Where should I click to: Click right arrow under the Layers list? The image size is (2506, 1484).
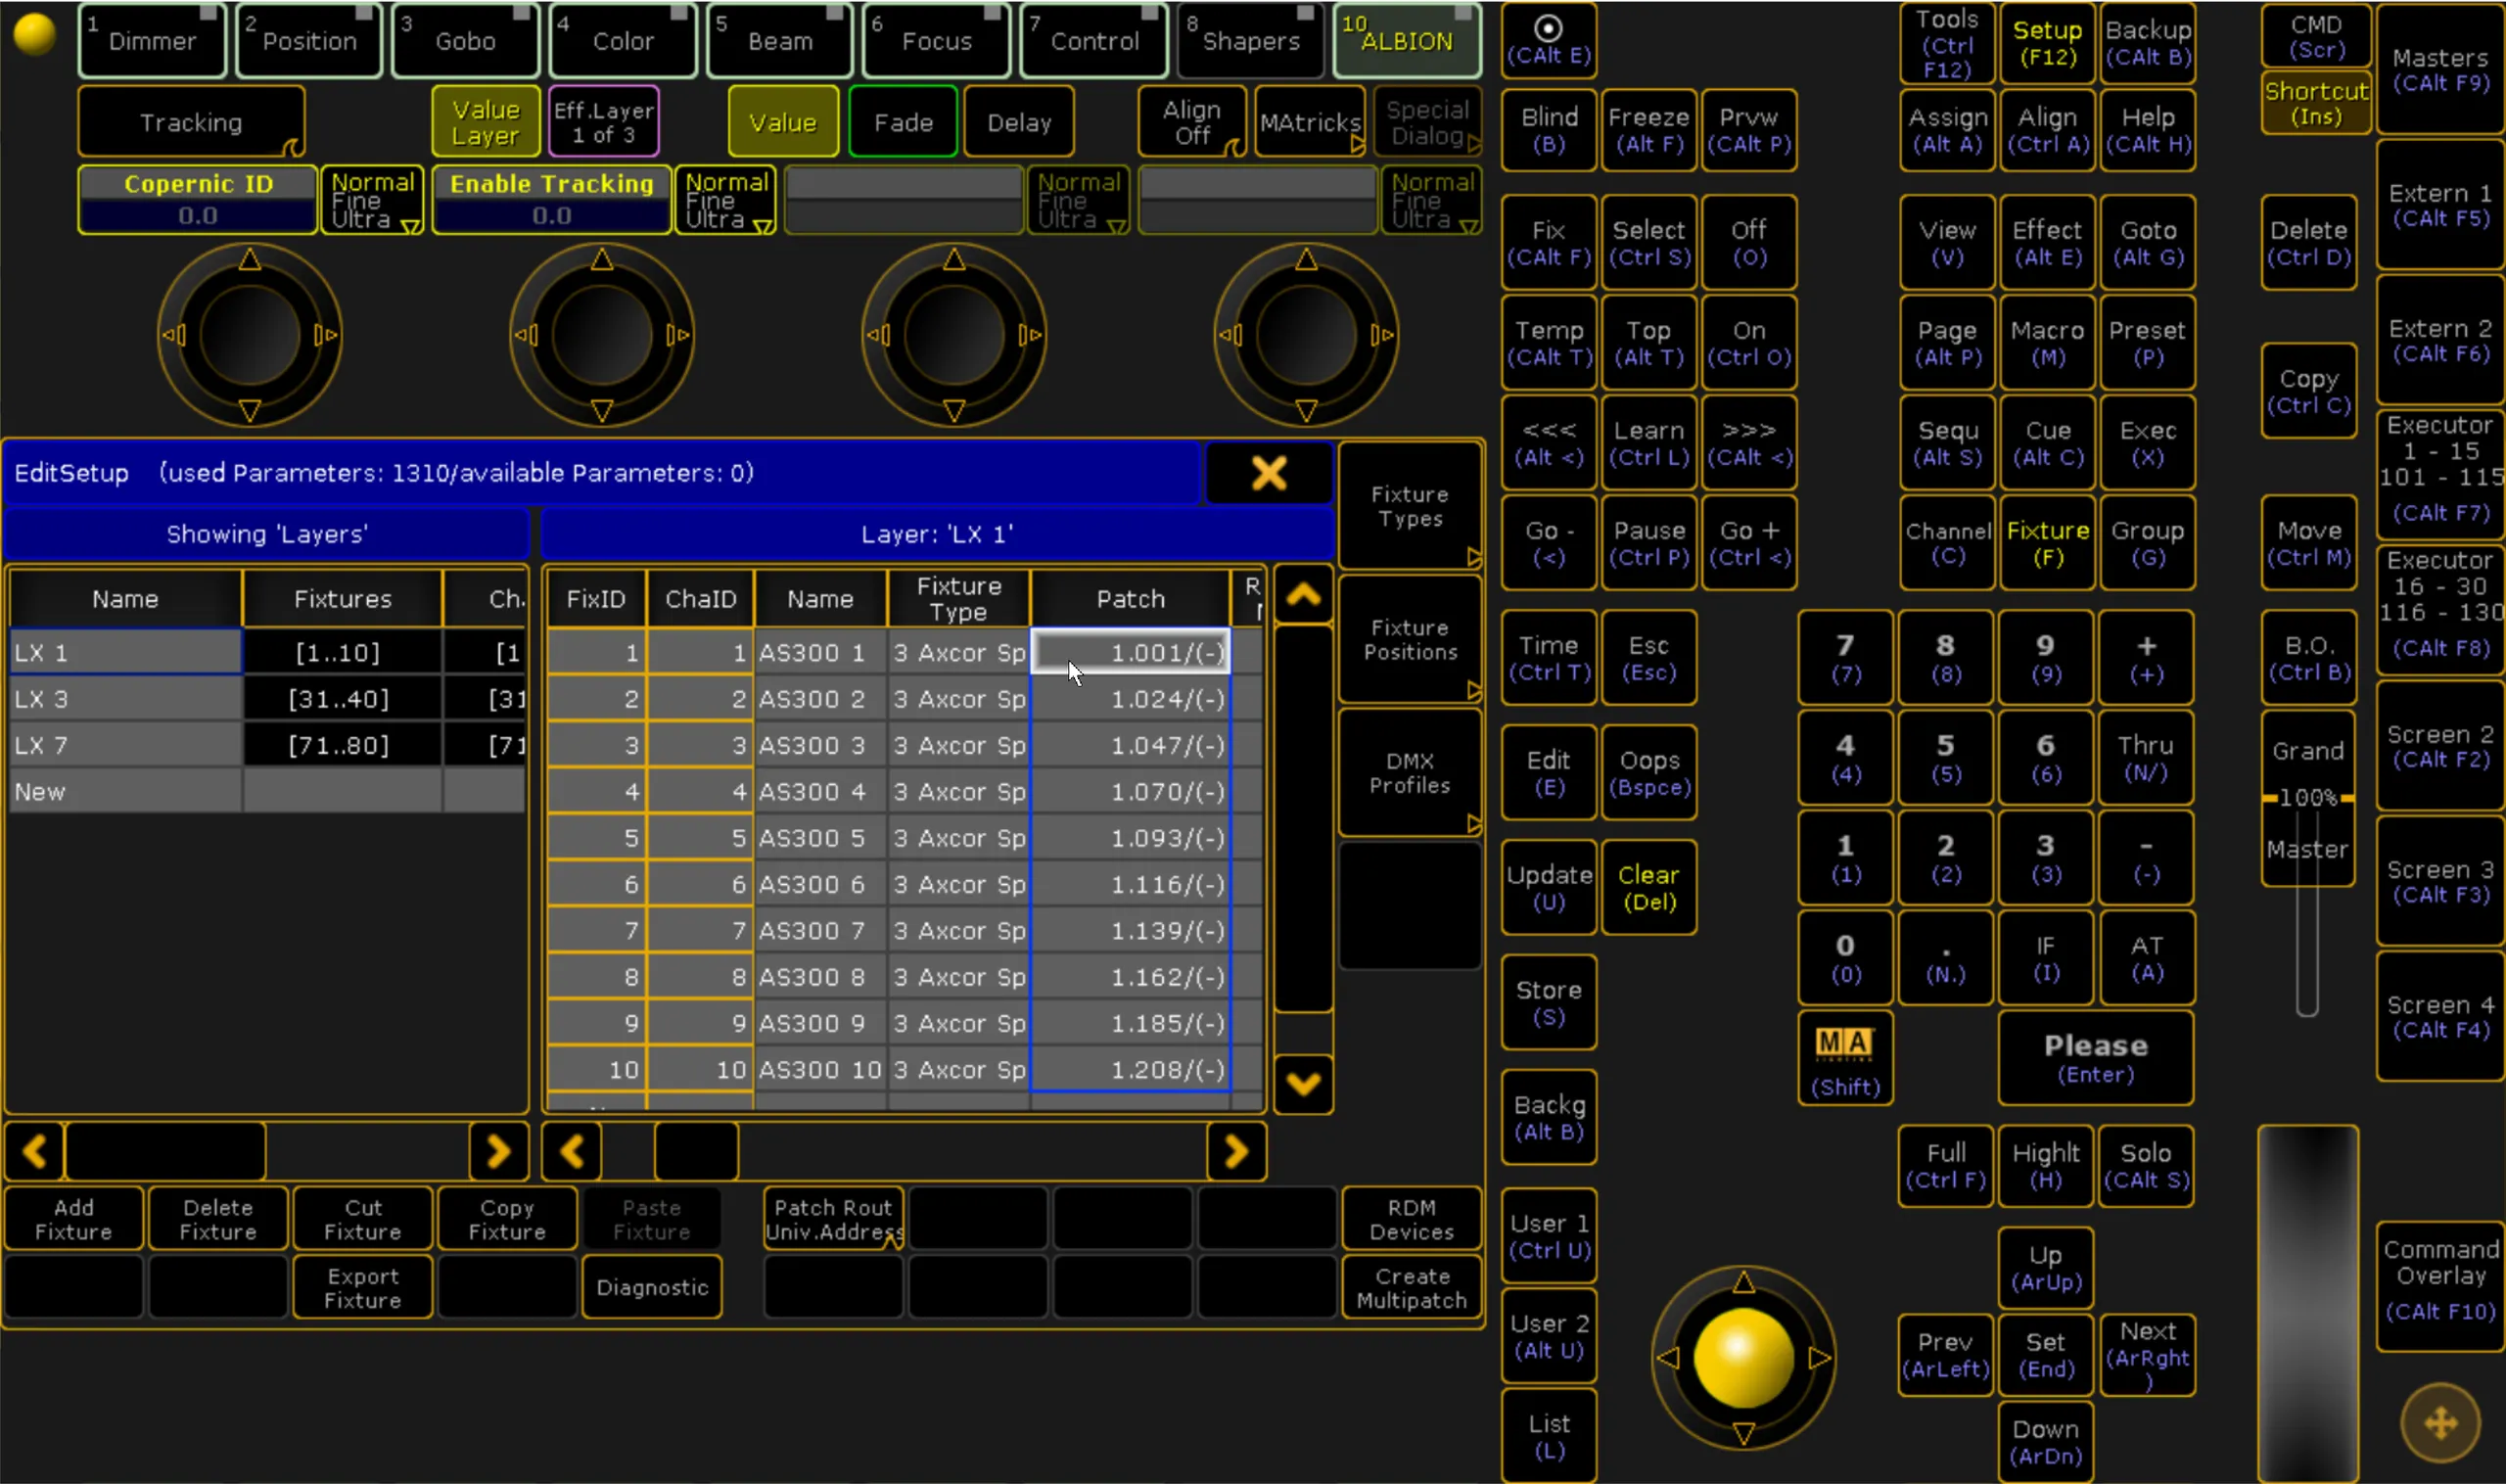pyautogui.click(x=498, y=1152)
